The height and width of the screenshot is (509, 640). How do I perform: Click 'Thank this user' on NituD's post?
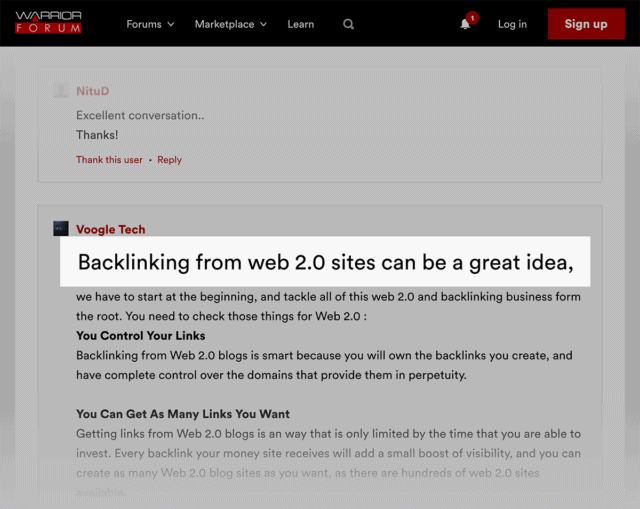pyautogui.click(x=109, y=160)
